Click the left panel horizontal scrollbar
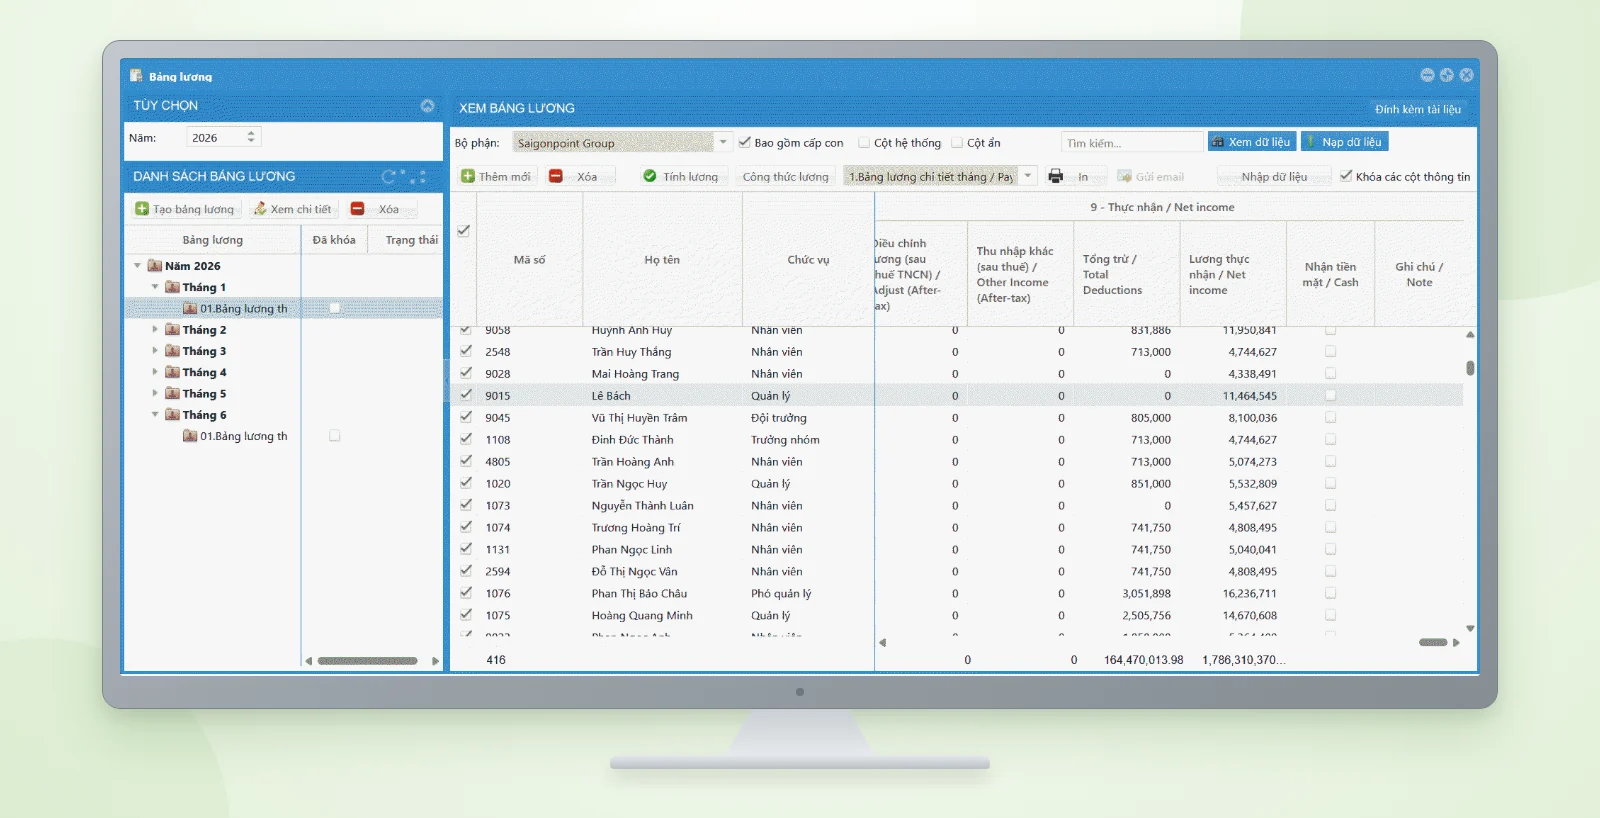Screen dimensions: 1600x818 tap(368, 661)
